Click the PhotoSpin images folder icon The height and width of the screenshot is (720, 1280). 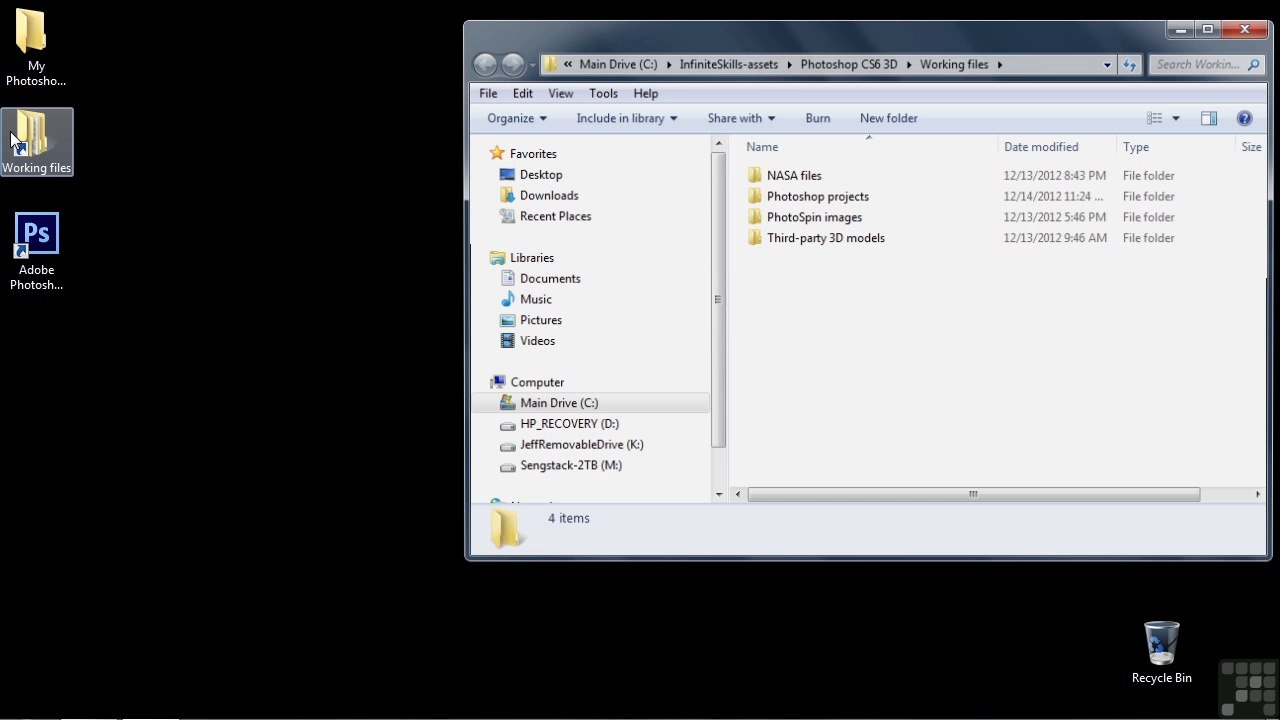click(x=755, y=217)
